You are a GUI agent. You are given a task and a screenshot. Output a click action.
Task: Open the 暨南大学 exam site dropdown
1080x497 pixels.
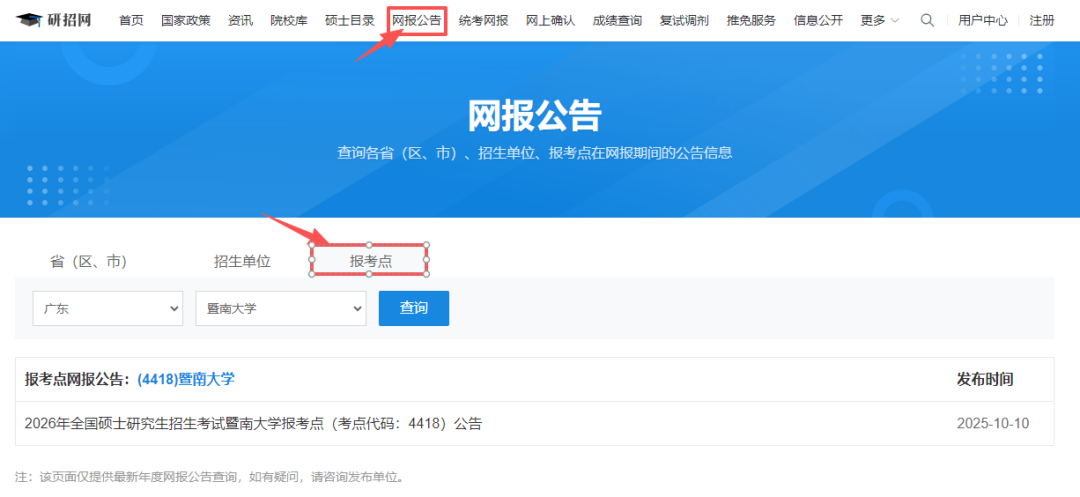(281, 308)
